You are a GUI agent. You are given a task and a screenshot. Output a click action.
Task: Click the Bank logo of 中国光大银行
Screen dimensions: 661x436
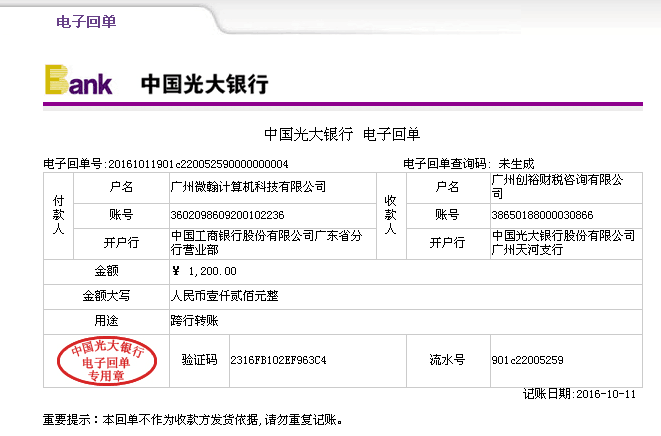(78, 80)
